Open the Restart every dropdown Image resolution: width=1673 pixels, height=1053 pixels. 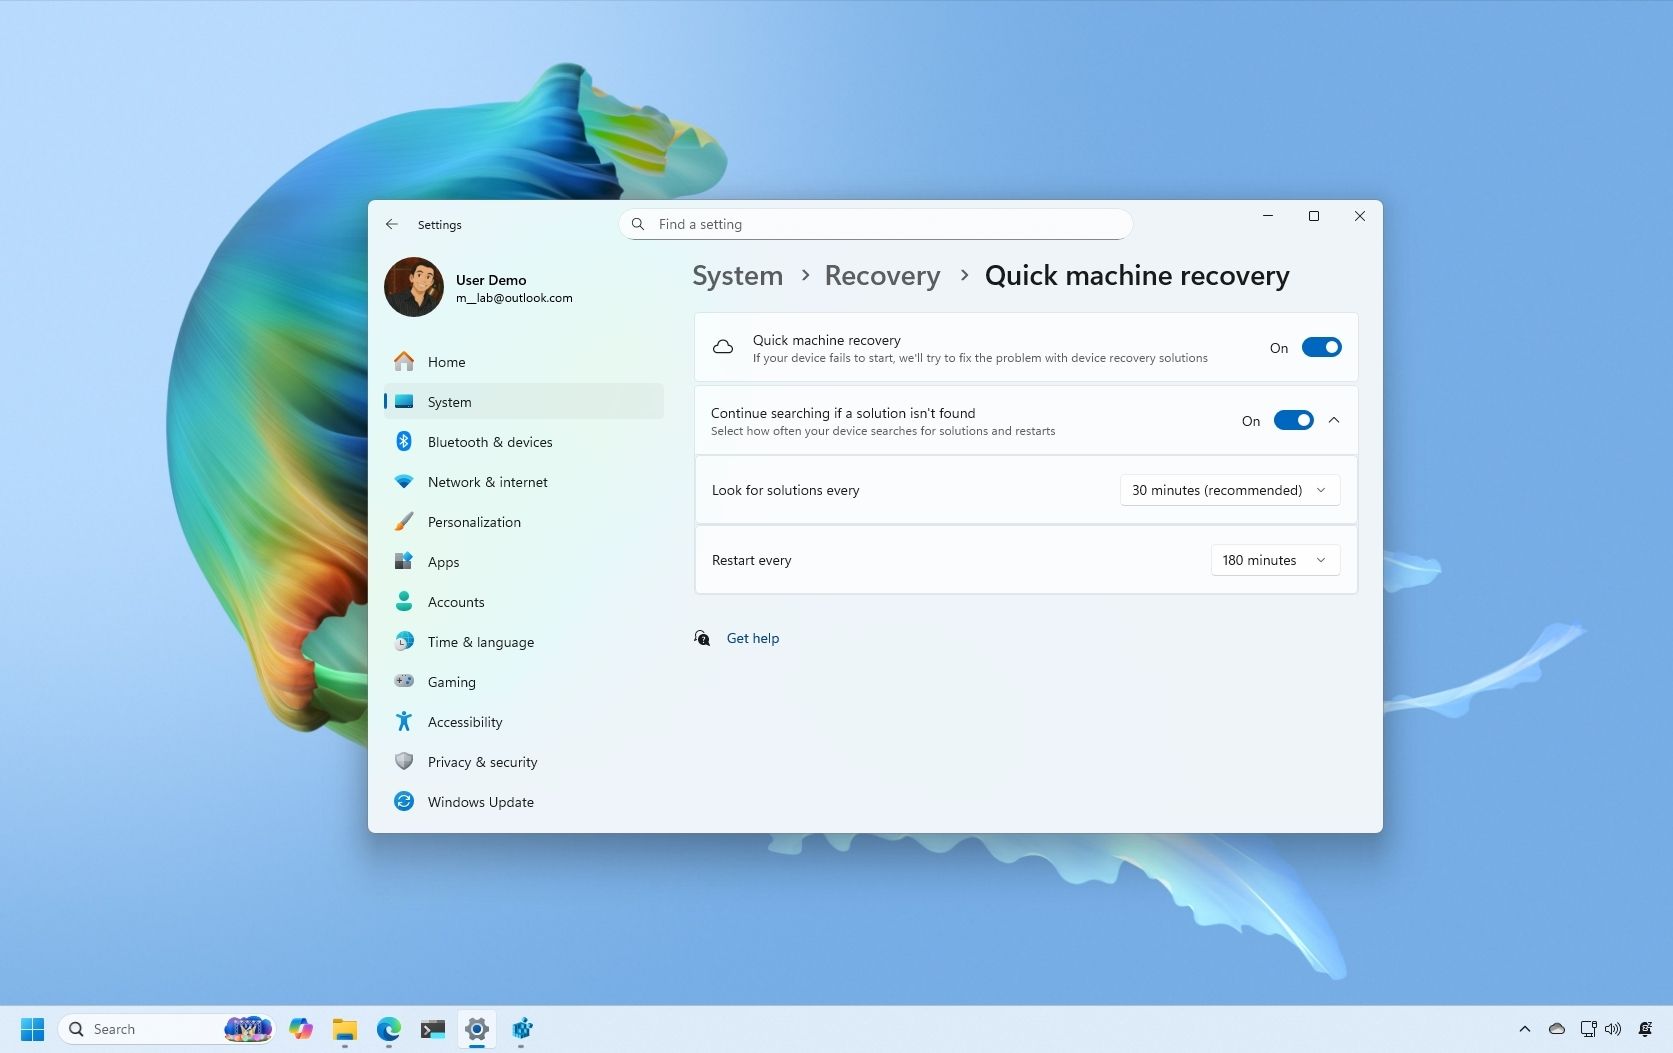pos(1275,560)
